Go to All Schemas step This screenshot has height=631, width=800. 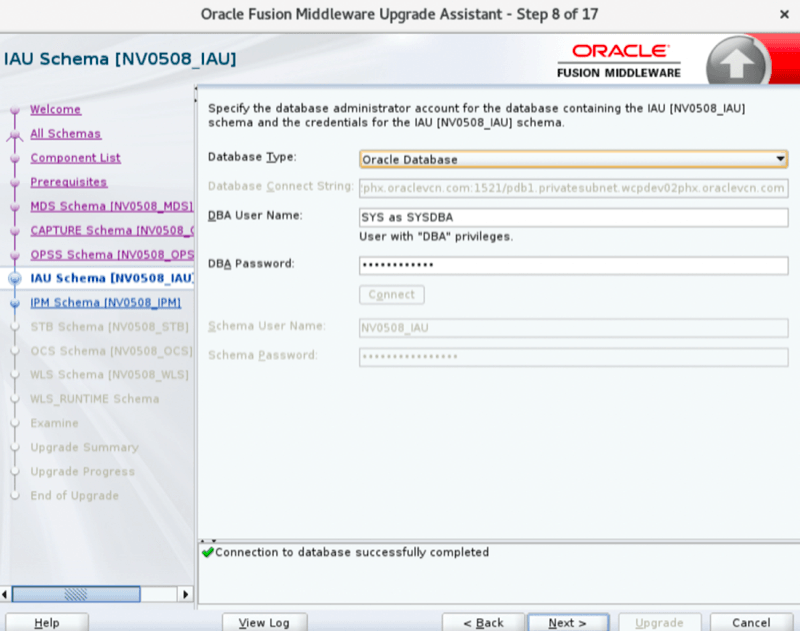[x=65, y=134]
